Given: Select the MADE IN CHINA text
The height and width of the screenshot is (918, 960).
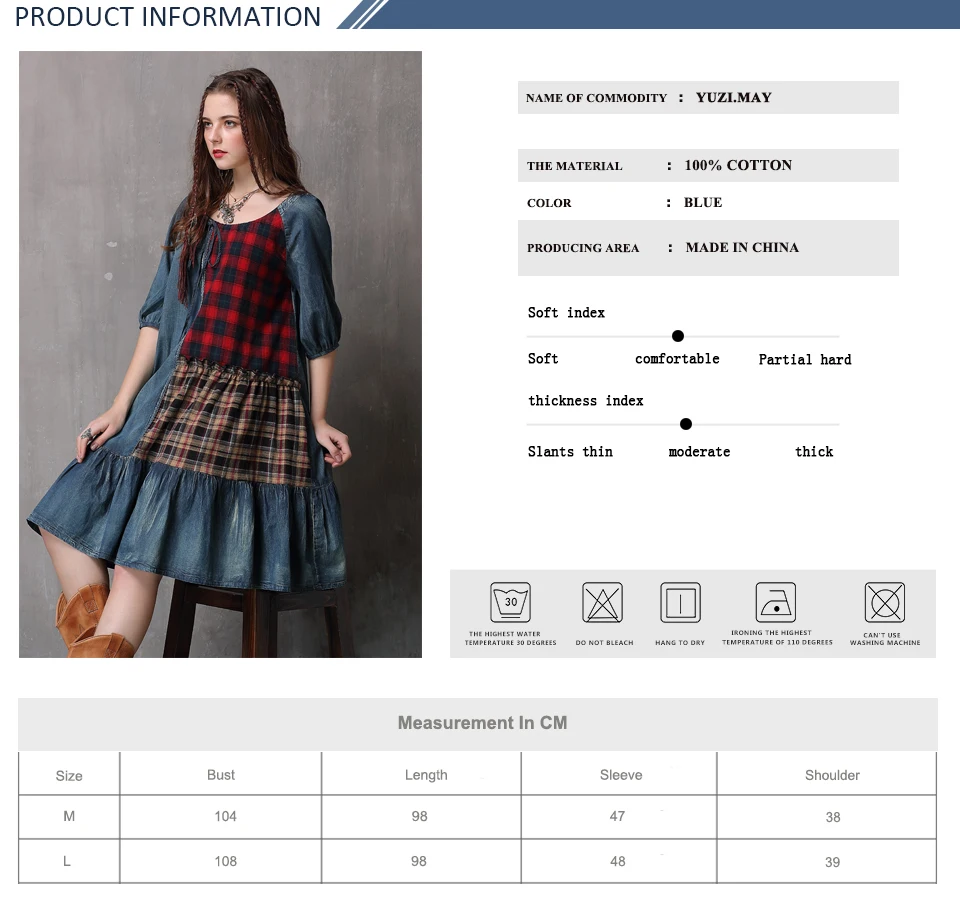Looking at the screenshot, I should [x=742, y=247].
